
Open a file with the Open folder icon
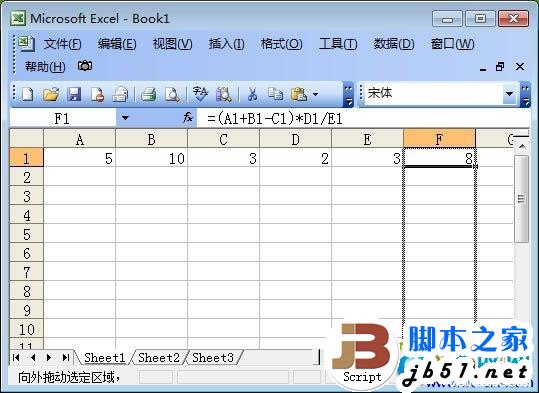51,94
